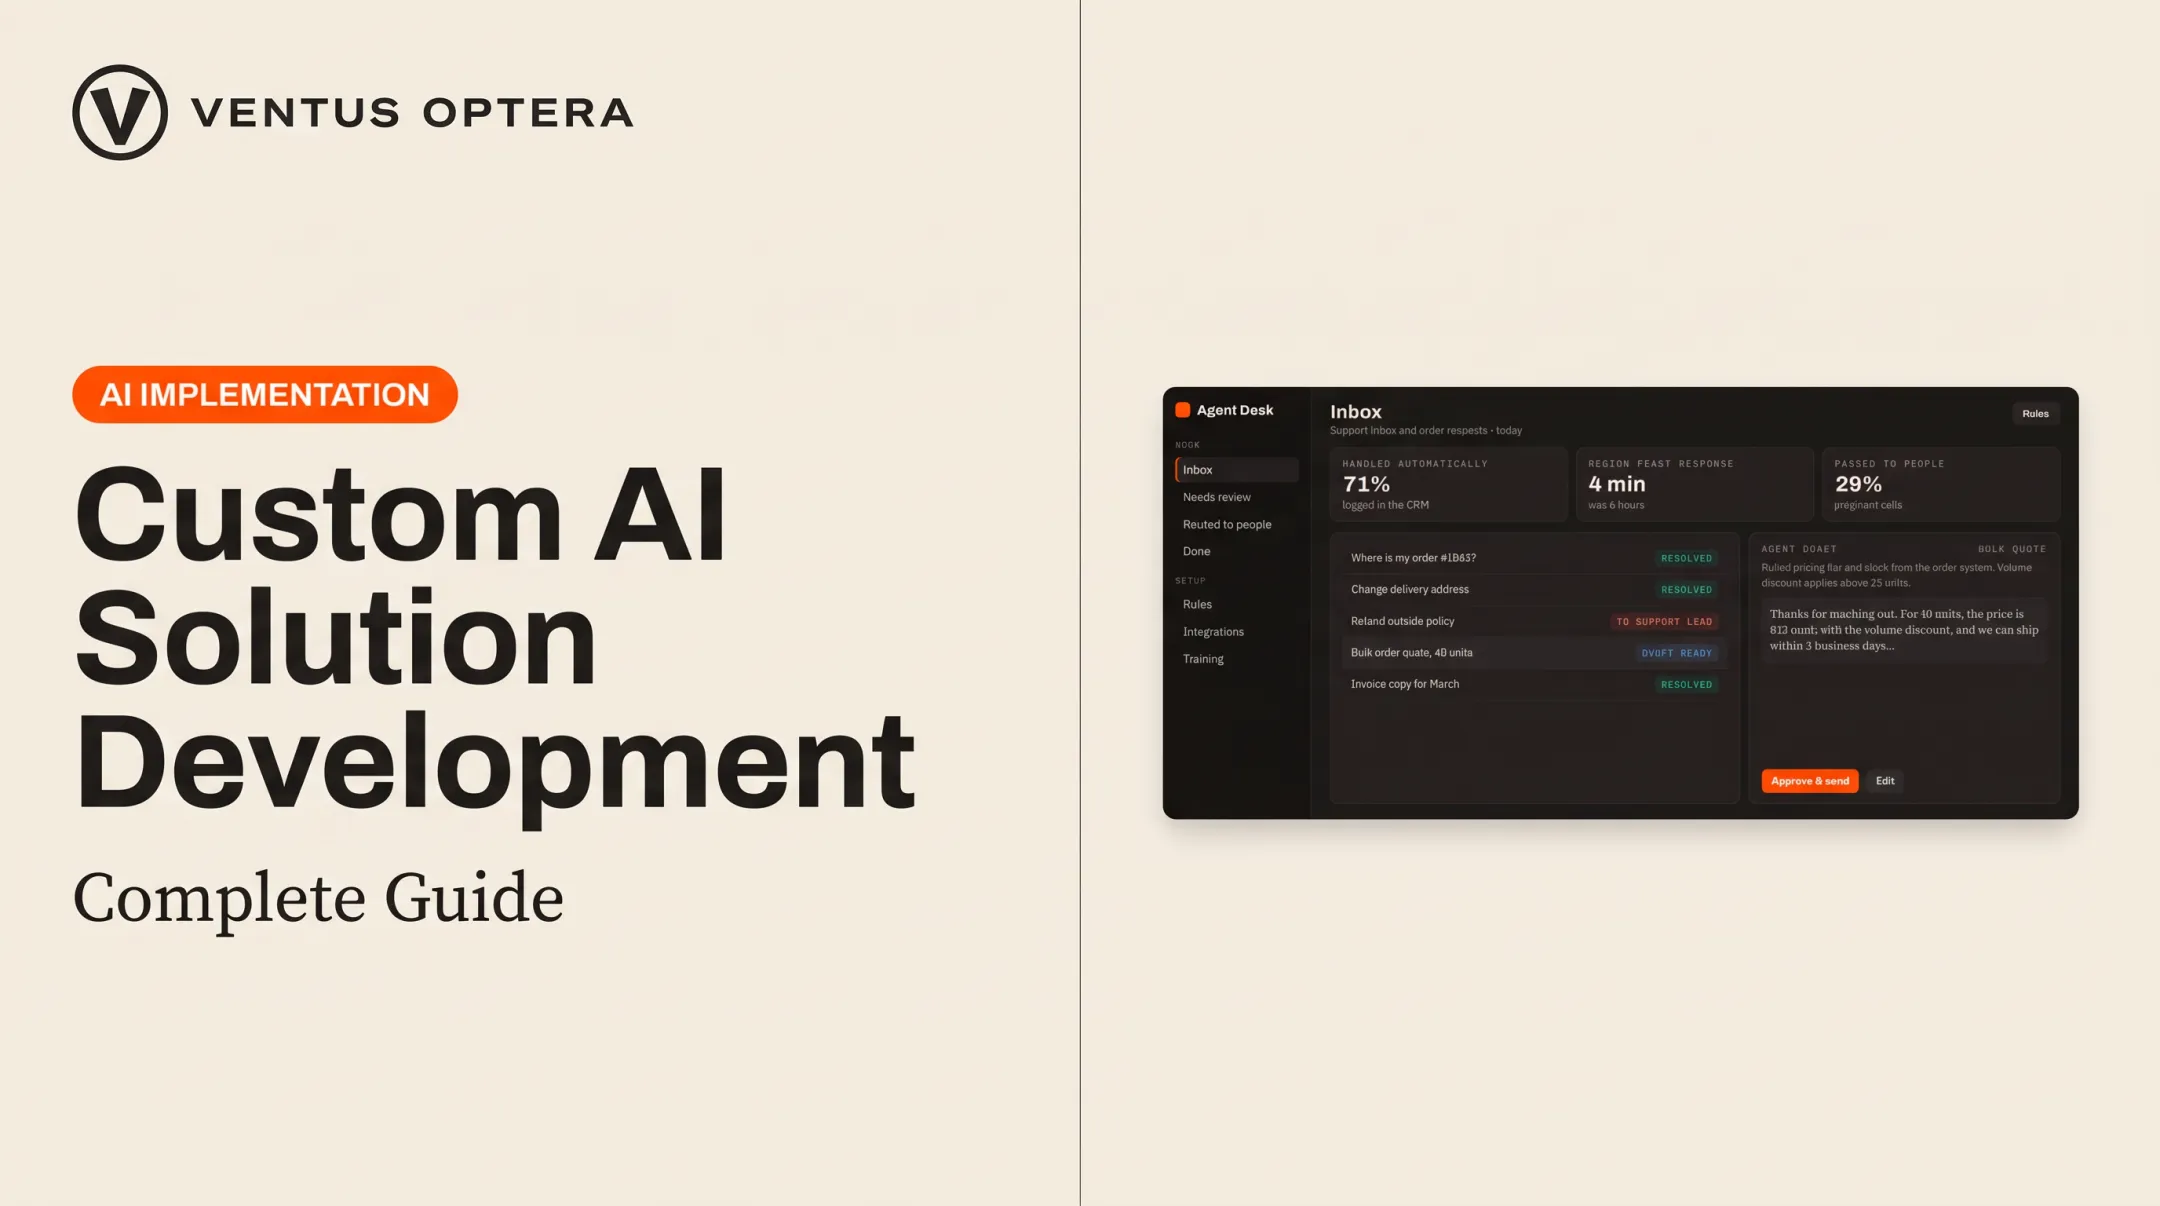Select Inbox in the Agent Desk sidebar
Screen dimensions: 2160x1206
pos(1237,470)
